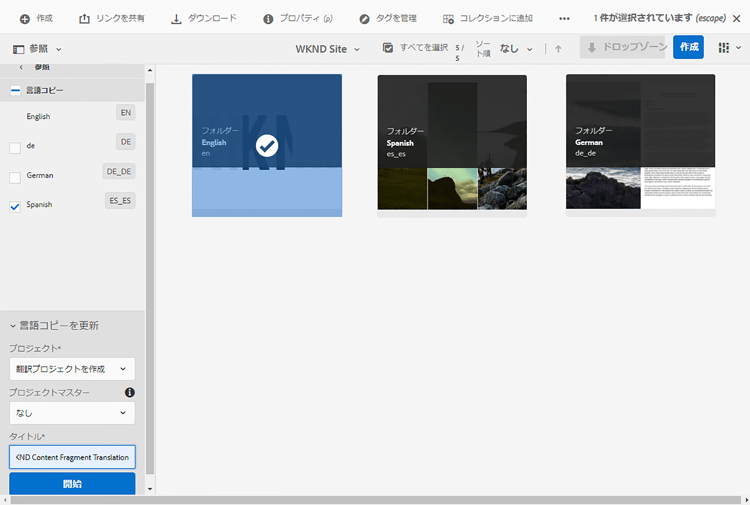Click the side panel scroll up arrow

coord(150,70)
